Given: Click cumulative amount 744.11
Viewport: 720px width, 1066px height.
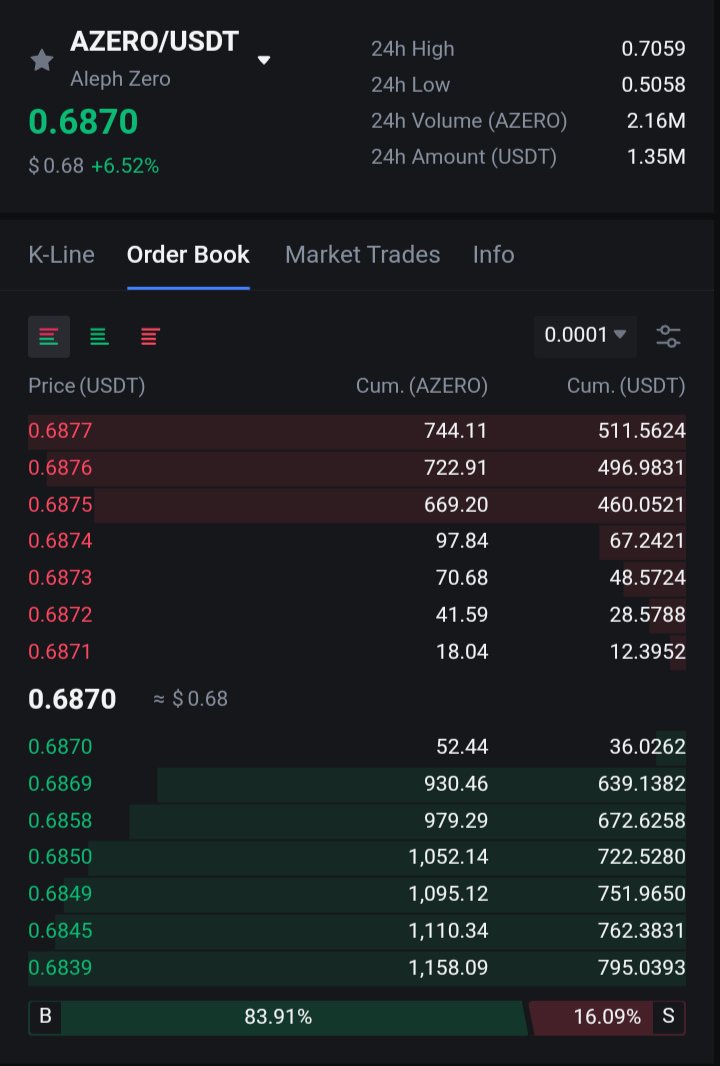Looking at the screenshot, I should [x=456, y=430].
